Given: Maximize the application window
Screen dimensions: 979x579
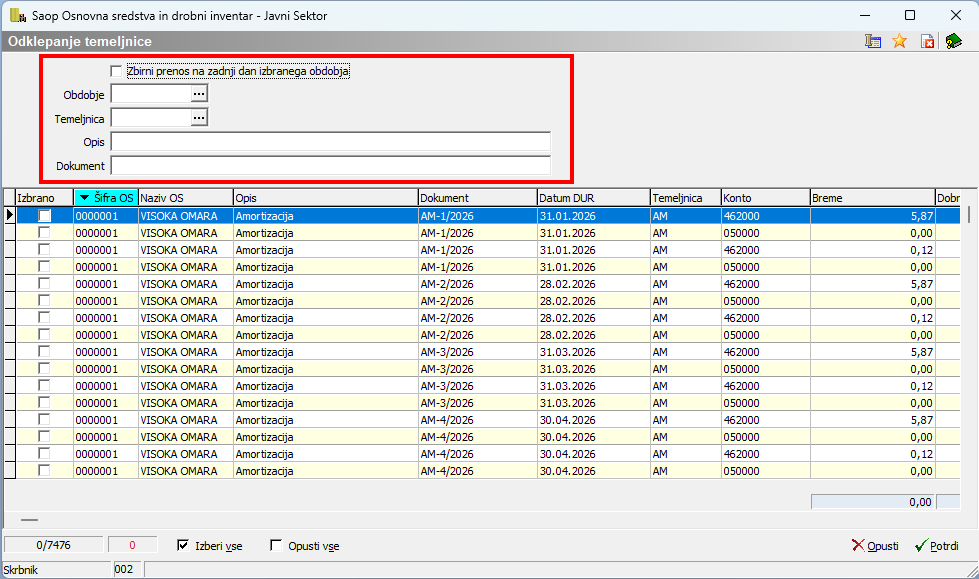Looking at the screenshot, I should (909, 15).
